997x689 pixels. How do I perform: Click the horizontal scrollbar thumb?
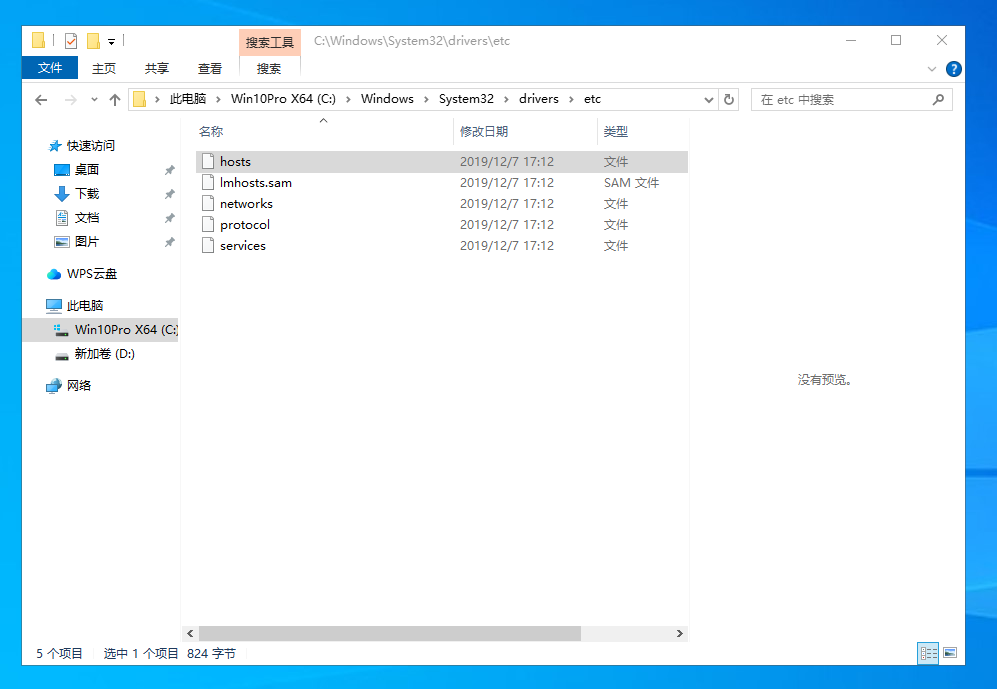pos(390,634)
